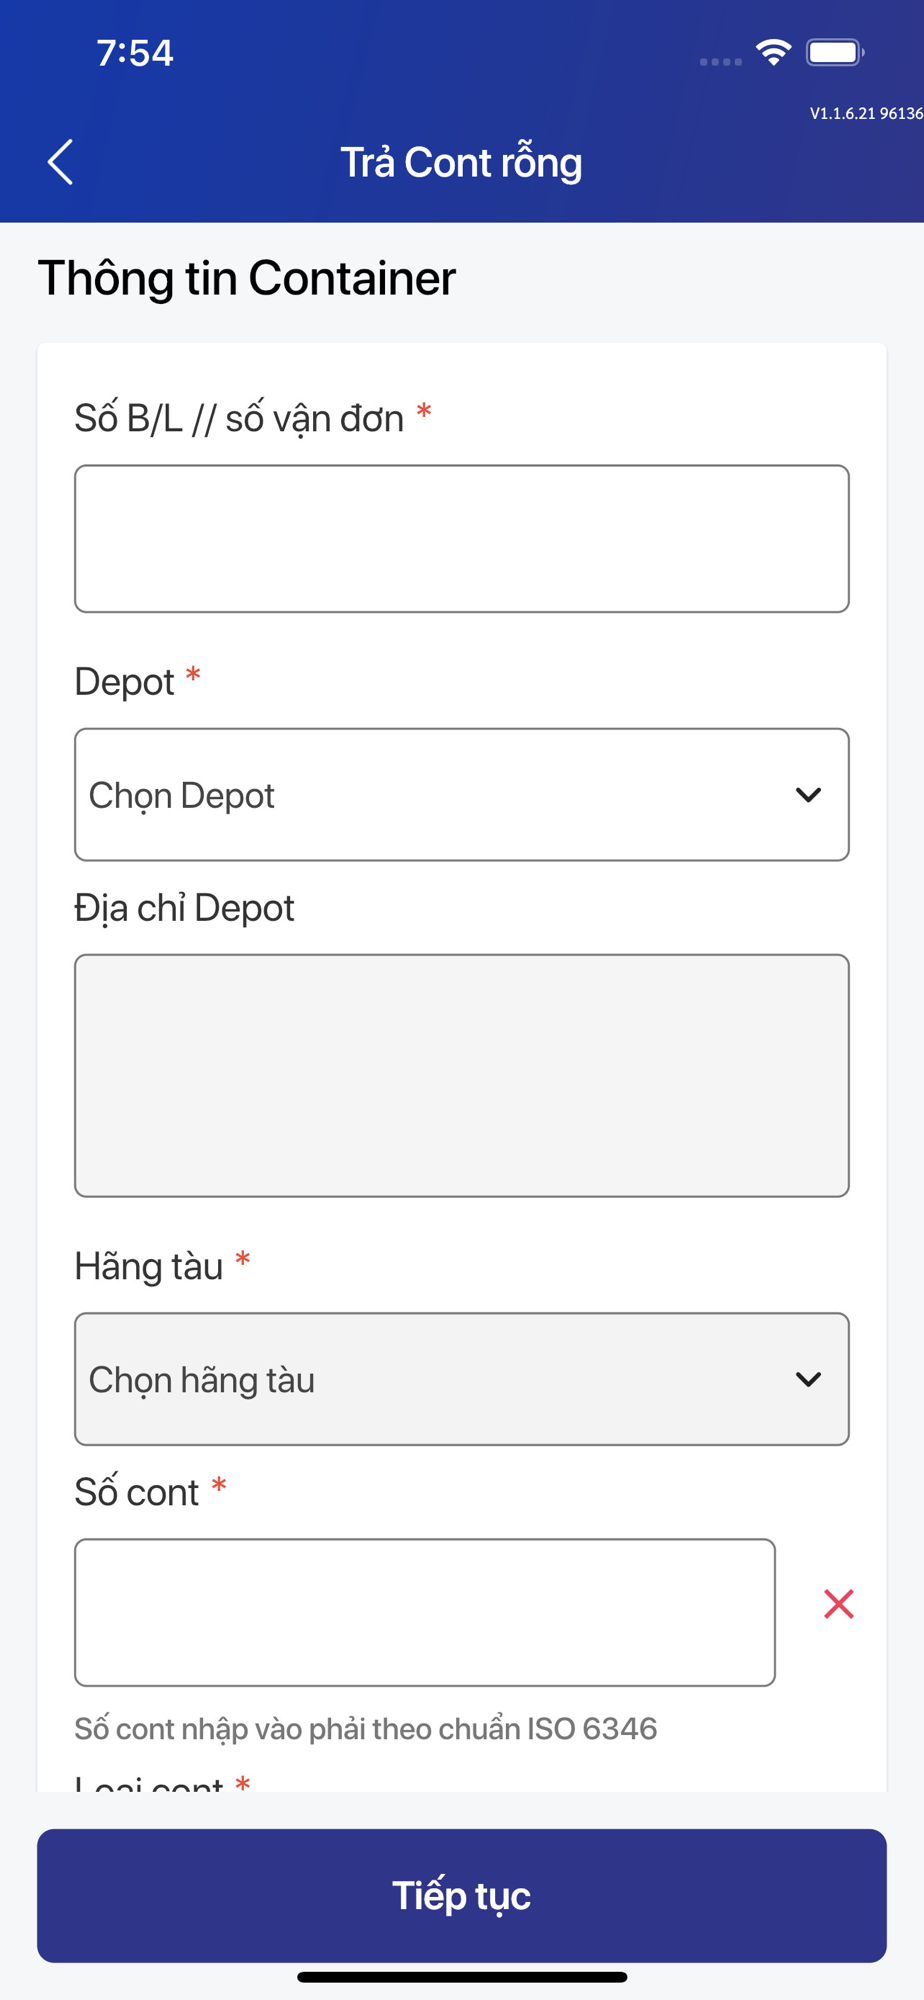Click the Depot dropdown chevron arrow
Screen dimensions: 924x2000
(x=808, y=795)
